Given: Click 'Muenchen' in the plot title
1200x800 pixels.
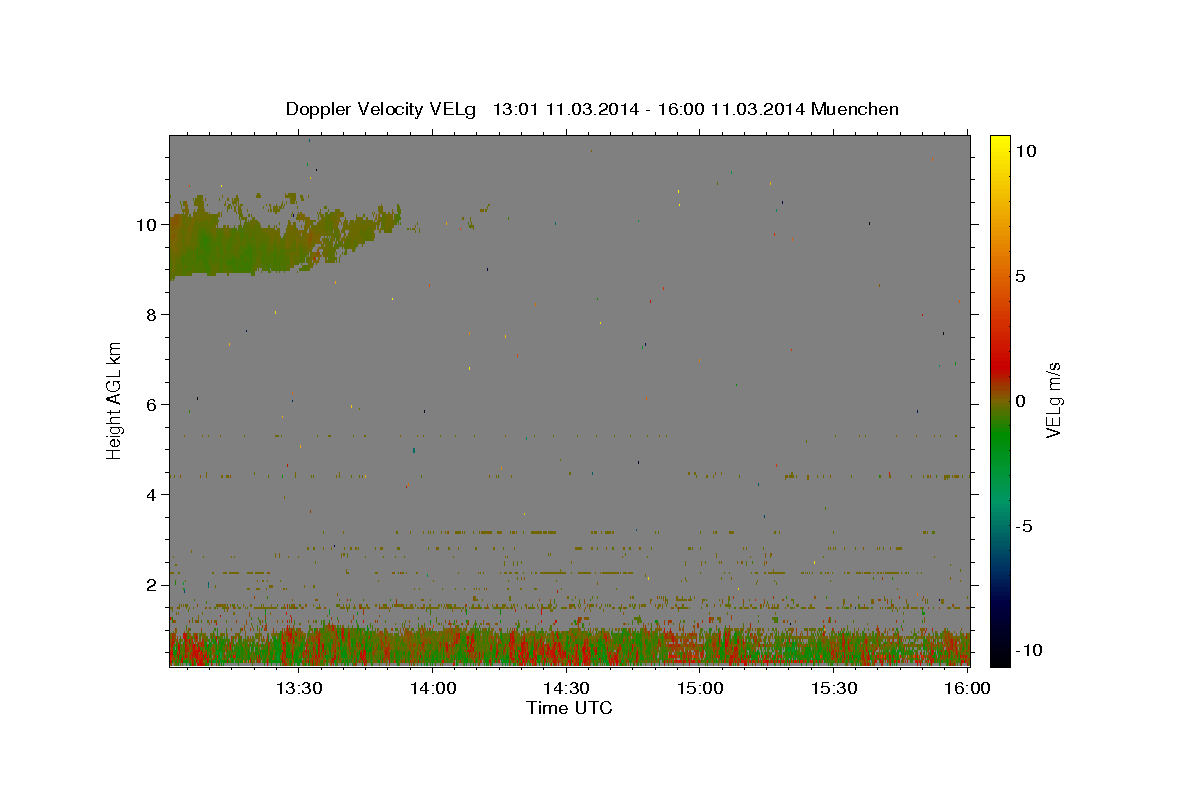Looking at the screenshot, I should pos(855,109).
